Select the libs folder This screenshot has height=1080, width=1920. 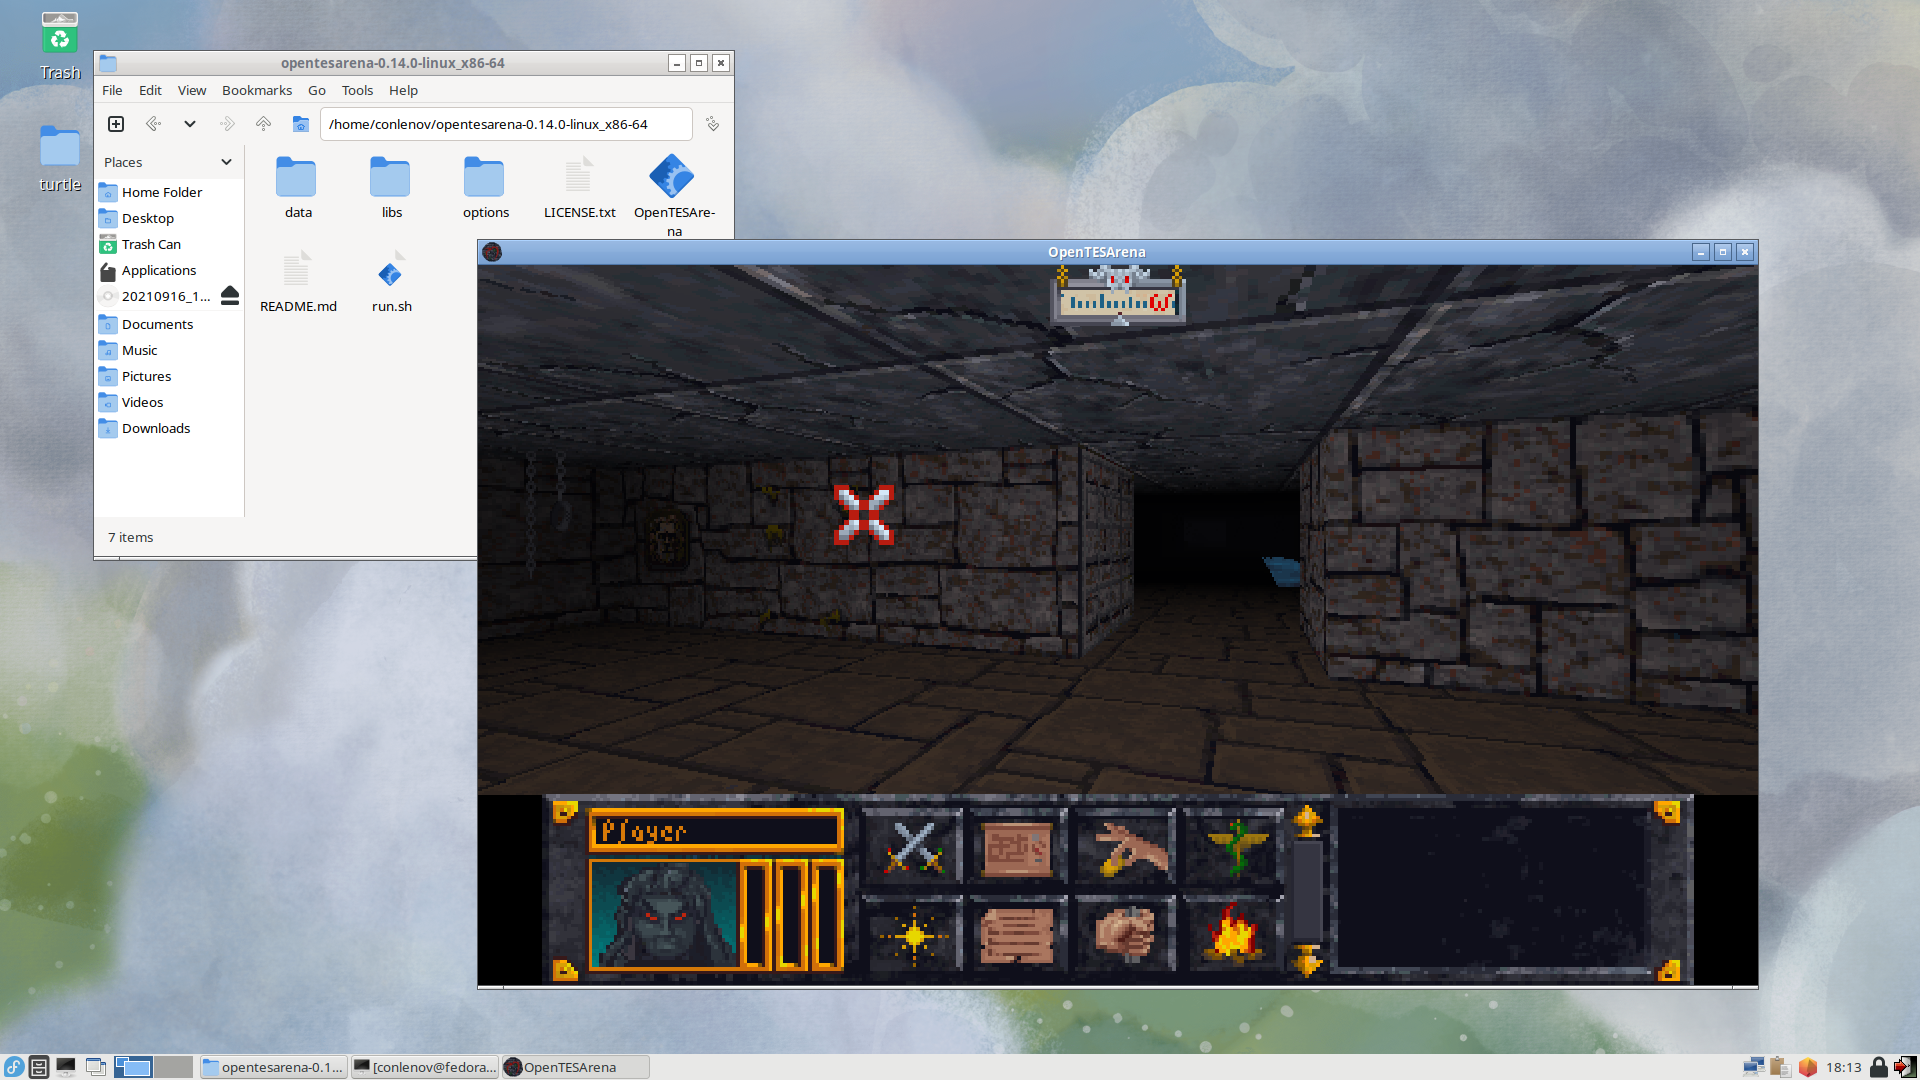pyautogui.click(x=391, y=187)
